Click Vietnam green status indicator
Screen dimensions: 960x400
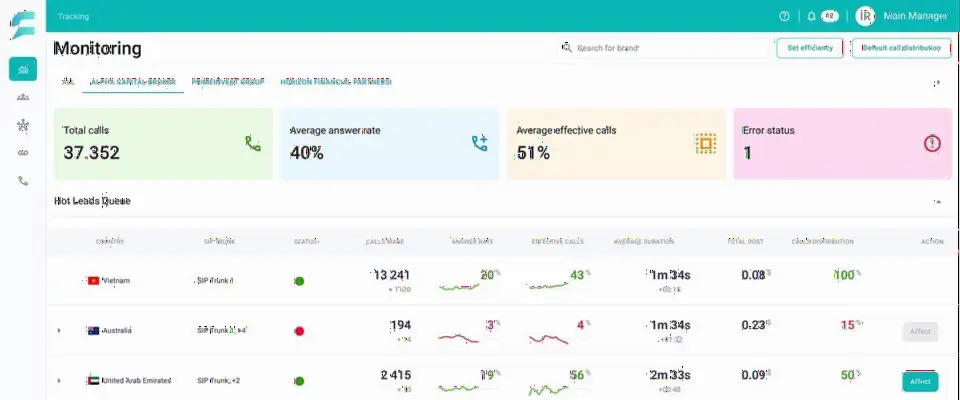pos(299,281)
